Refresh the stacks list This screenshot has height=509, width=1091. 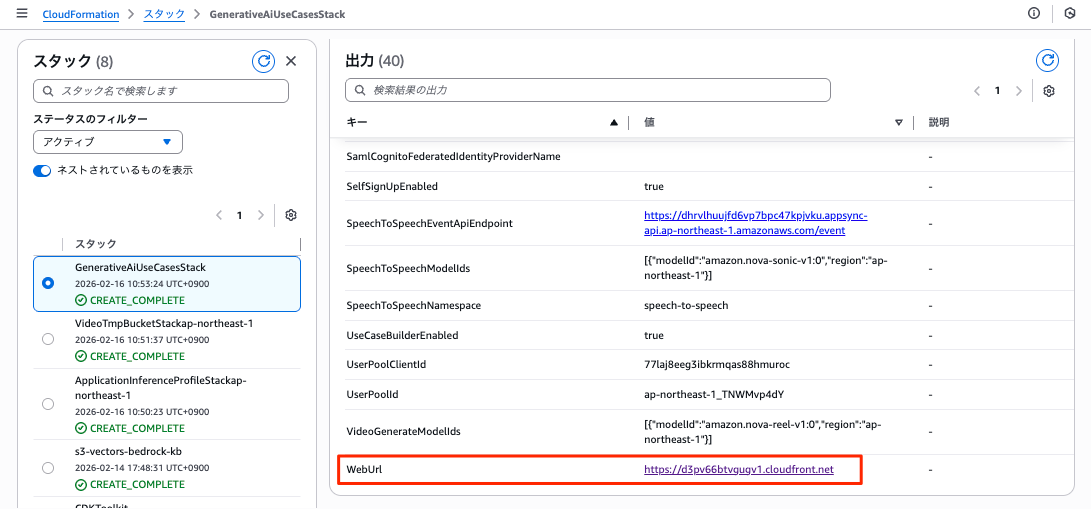click(263, 61)
